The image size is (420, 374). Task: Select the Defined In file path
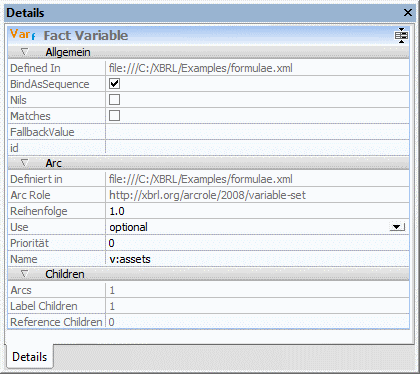[201, 68]
